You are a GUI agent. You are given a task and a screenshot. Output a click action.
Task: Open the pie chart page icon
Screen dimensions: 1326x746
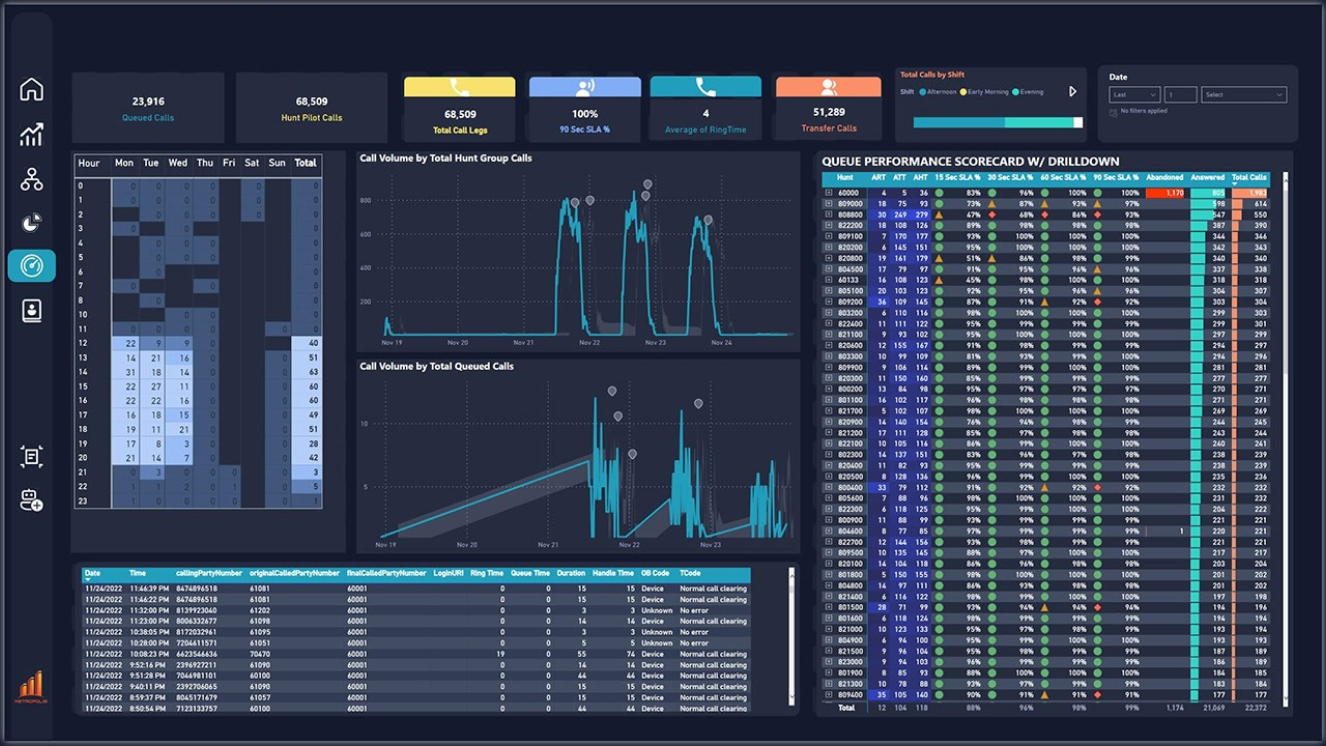pyautogui.click(x=31, y=222)
